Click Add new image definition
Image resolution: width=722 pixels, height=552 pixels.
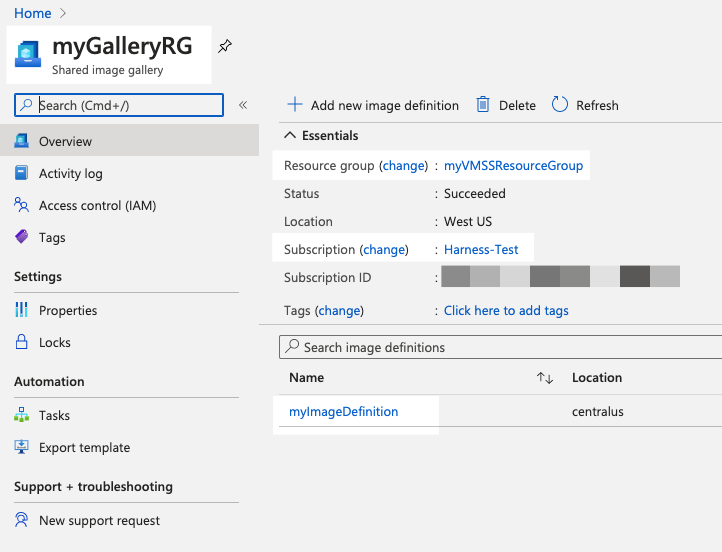[x=385, y=105]
